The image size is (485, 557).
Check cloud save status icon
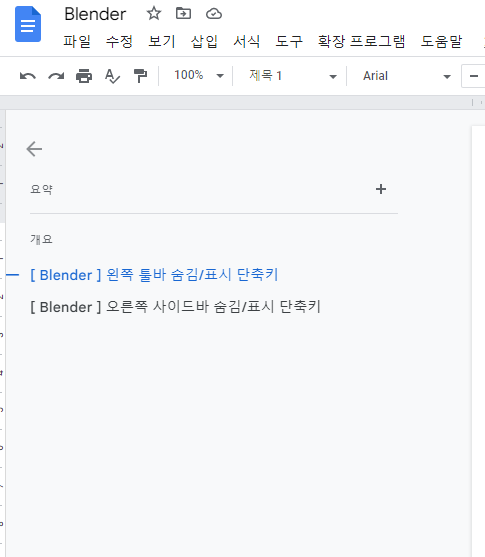tap(214, 14)
